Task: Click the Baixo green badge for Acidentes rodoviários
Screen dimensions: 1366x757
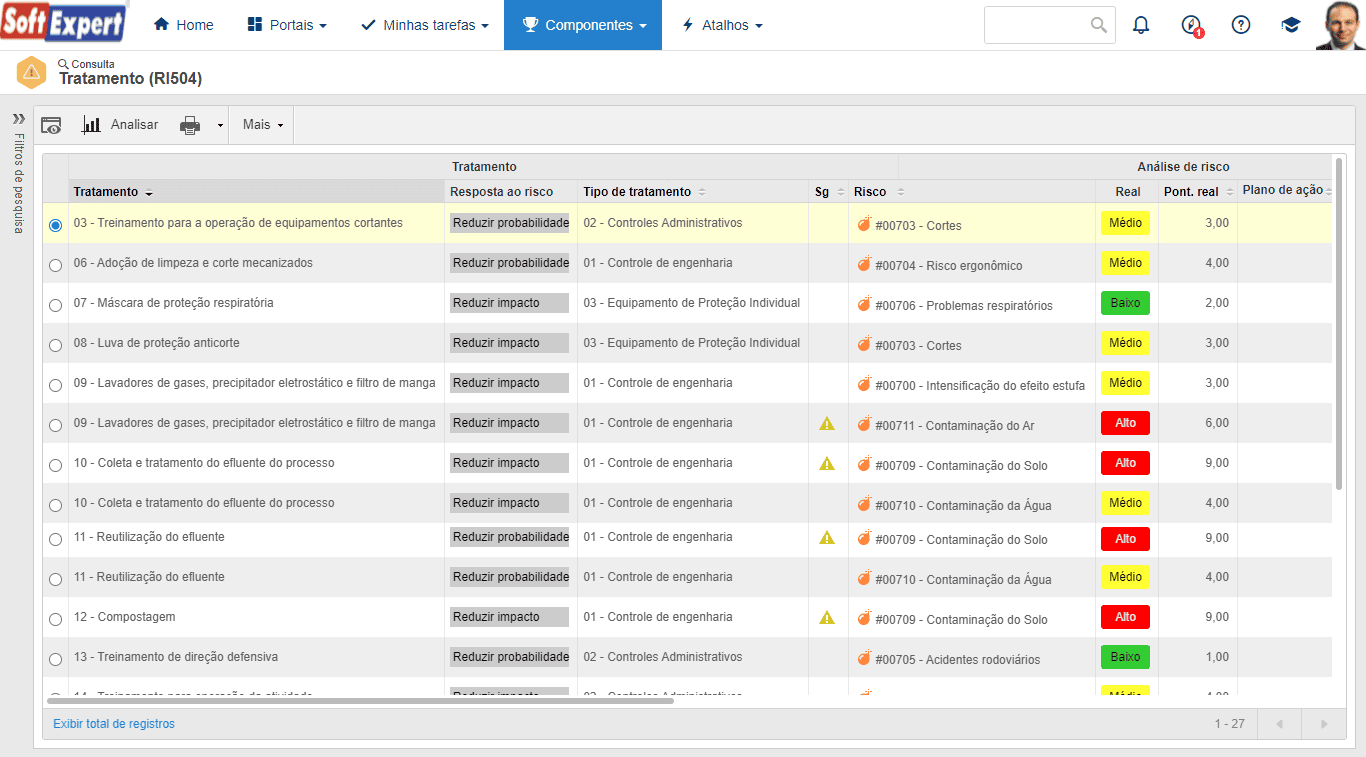Action: click(x=1125, y=657)
